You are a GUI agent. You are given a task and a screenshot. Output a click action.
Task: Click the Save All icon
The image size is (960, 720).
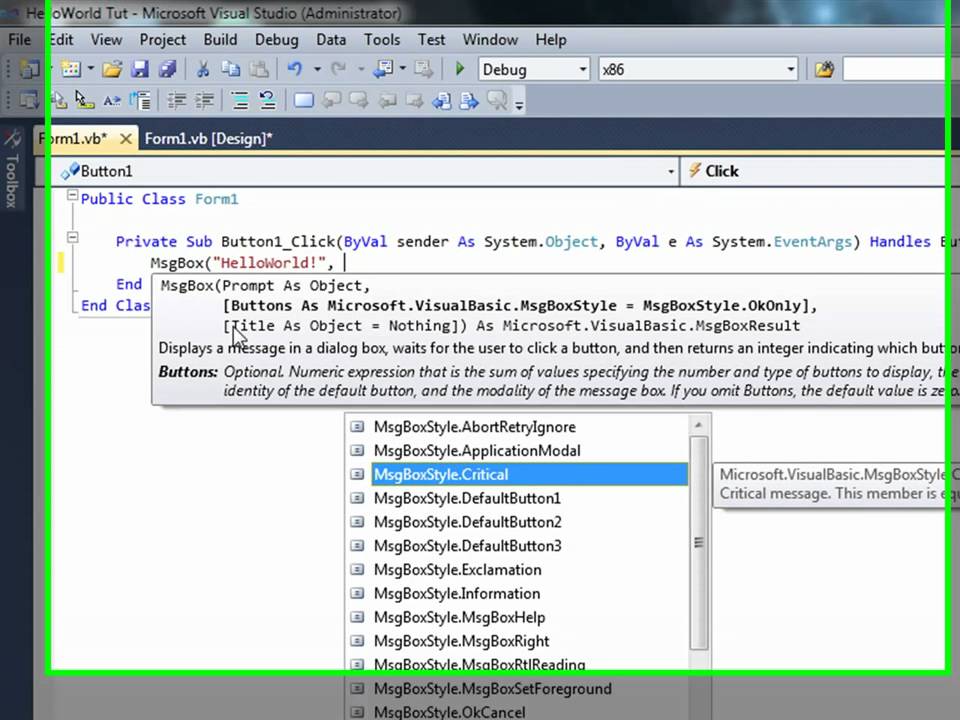click(168, 69)
